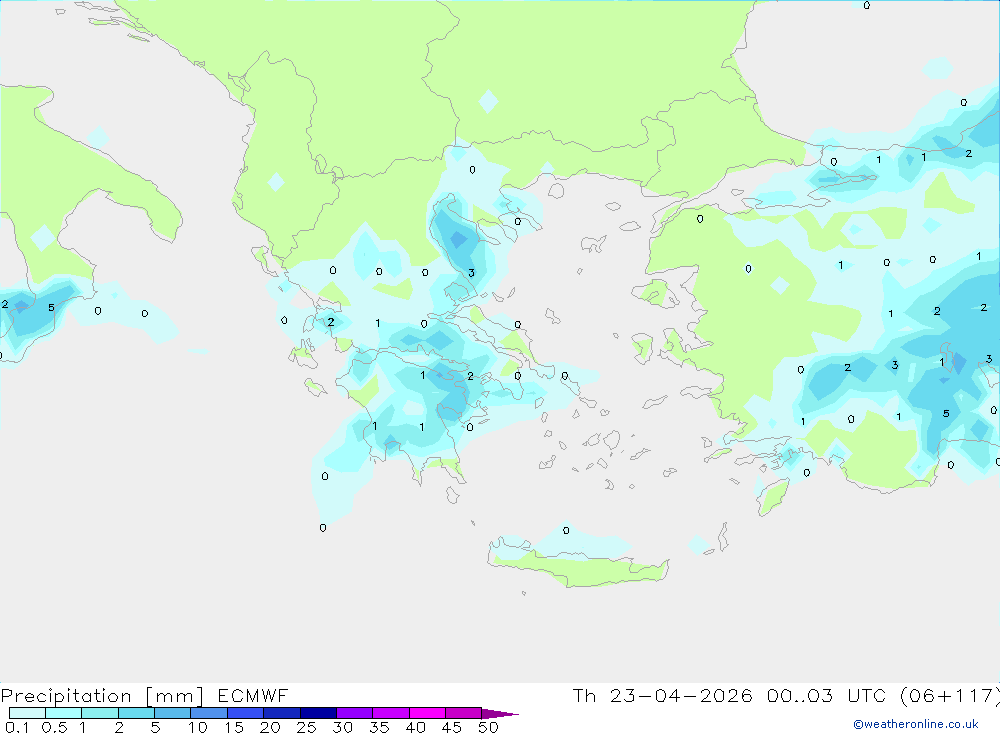This screenshot has height=733, width=1000.
Task: Click the '45' legend scale value
Action: pyautogui.click(x=452, y=727)
